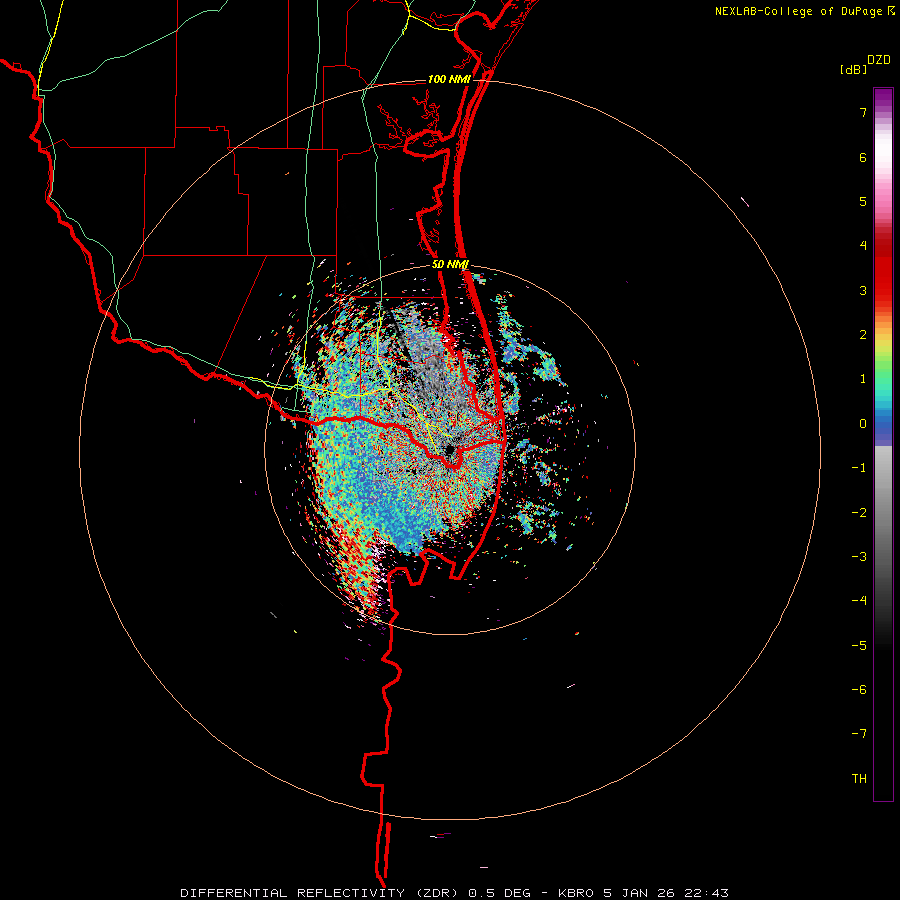Click the 3 value on color scale
The width and height of the screenshot is (900, 900).
(x=863, y=290)
